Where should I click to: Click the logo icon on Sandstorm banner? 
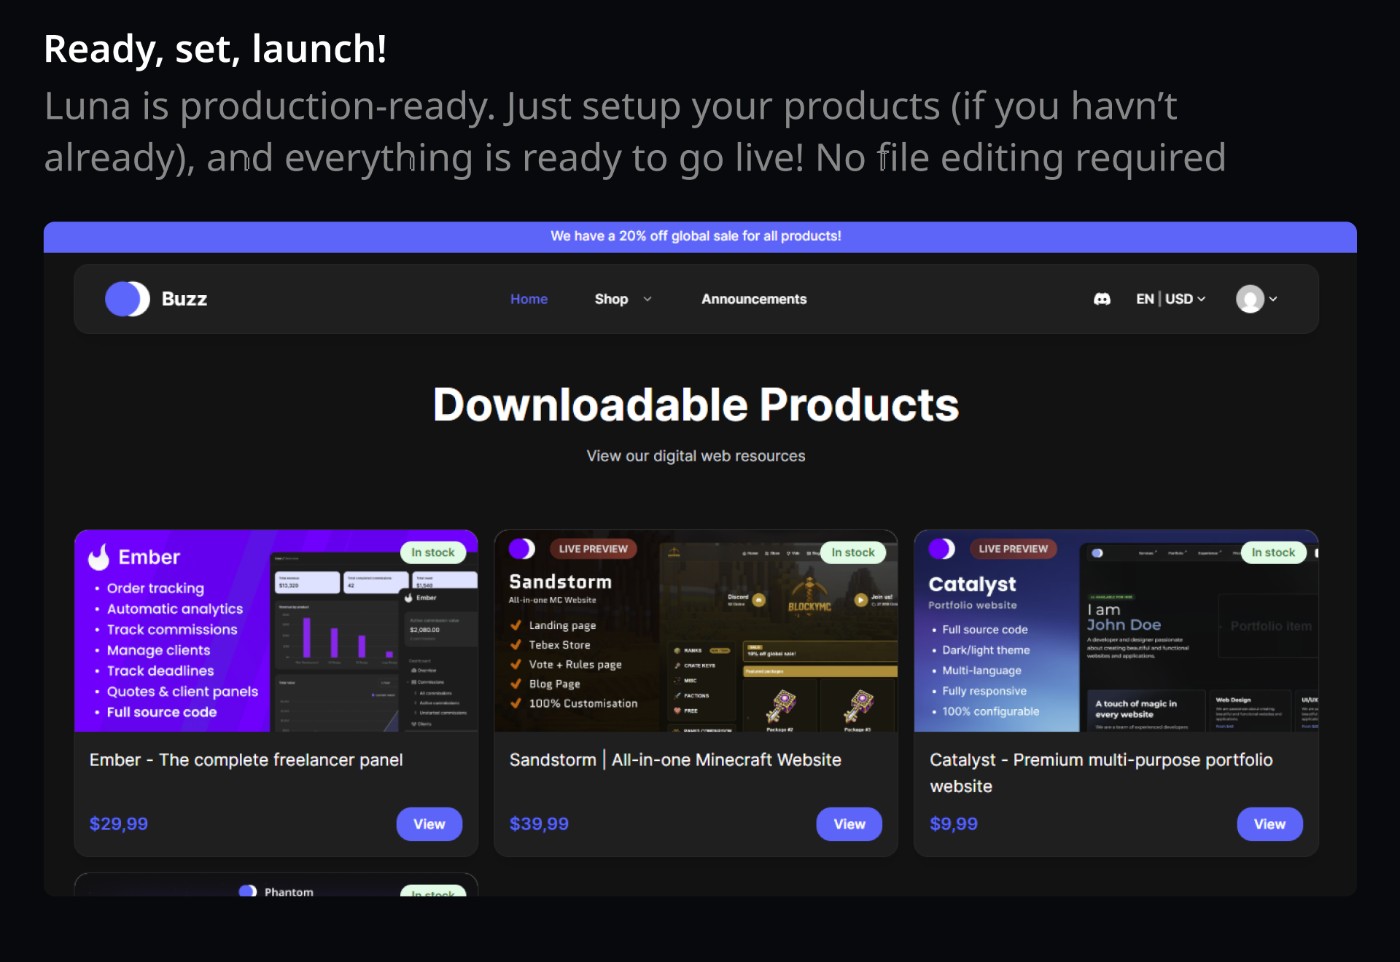pyautogui.click(x=522, y=549)
